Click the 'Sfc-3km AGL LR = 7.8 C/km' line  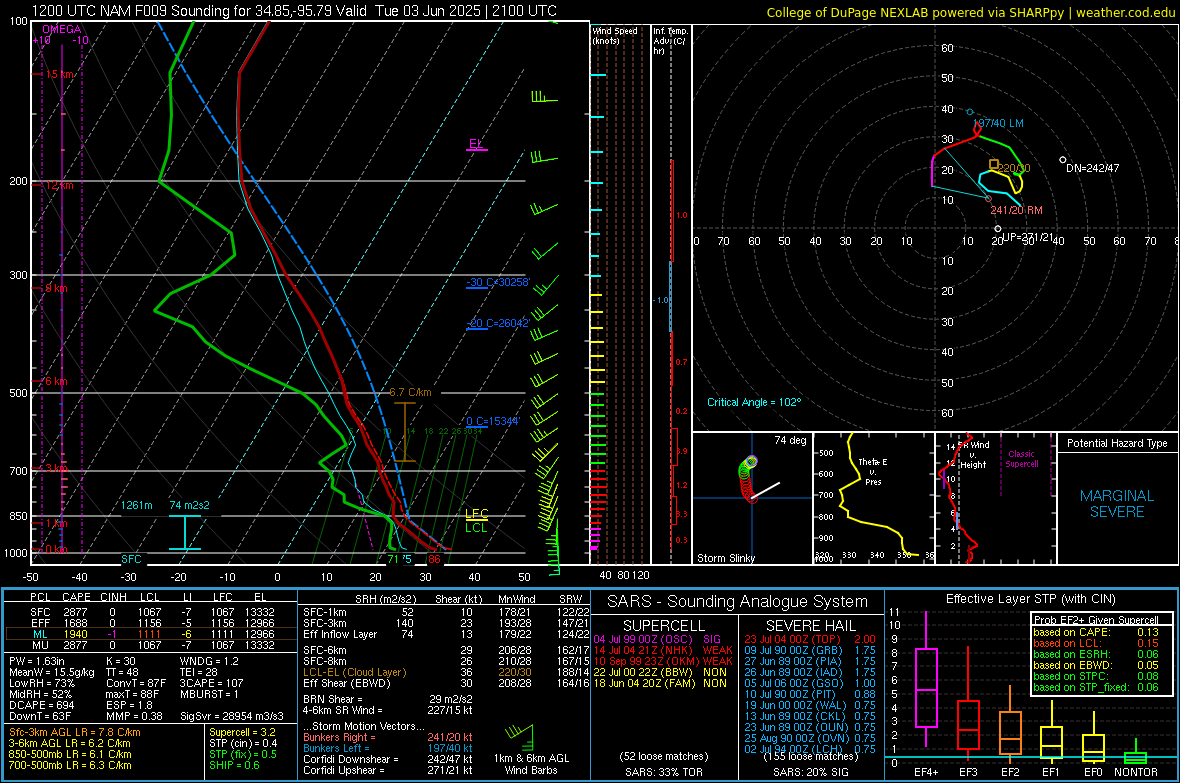[75, 732]
